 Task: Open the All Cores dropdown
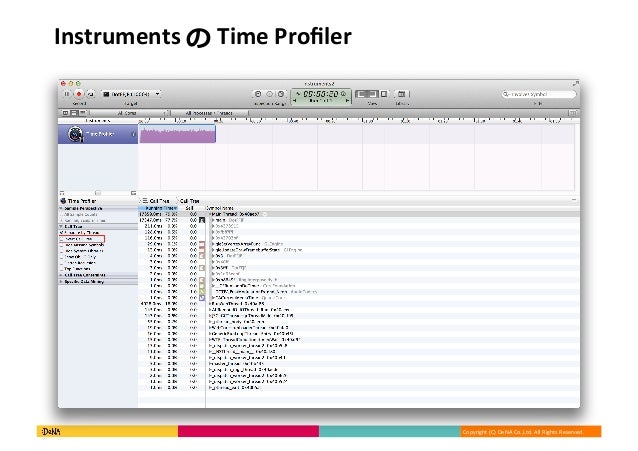[129, 113]
